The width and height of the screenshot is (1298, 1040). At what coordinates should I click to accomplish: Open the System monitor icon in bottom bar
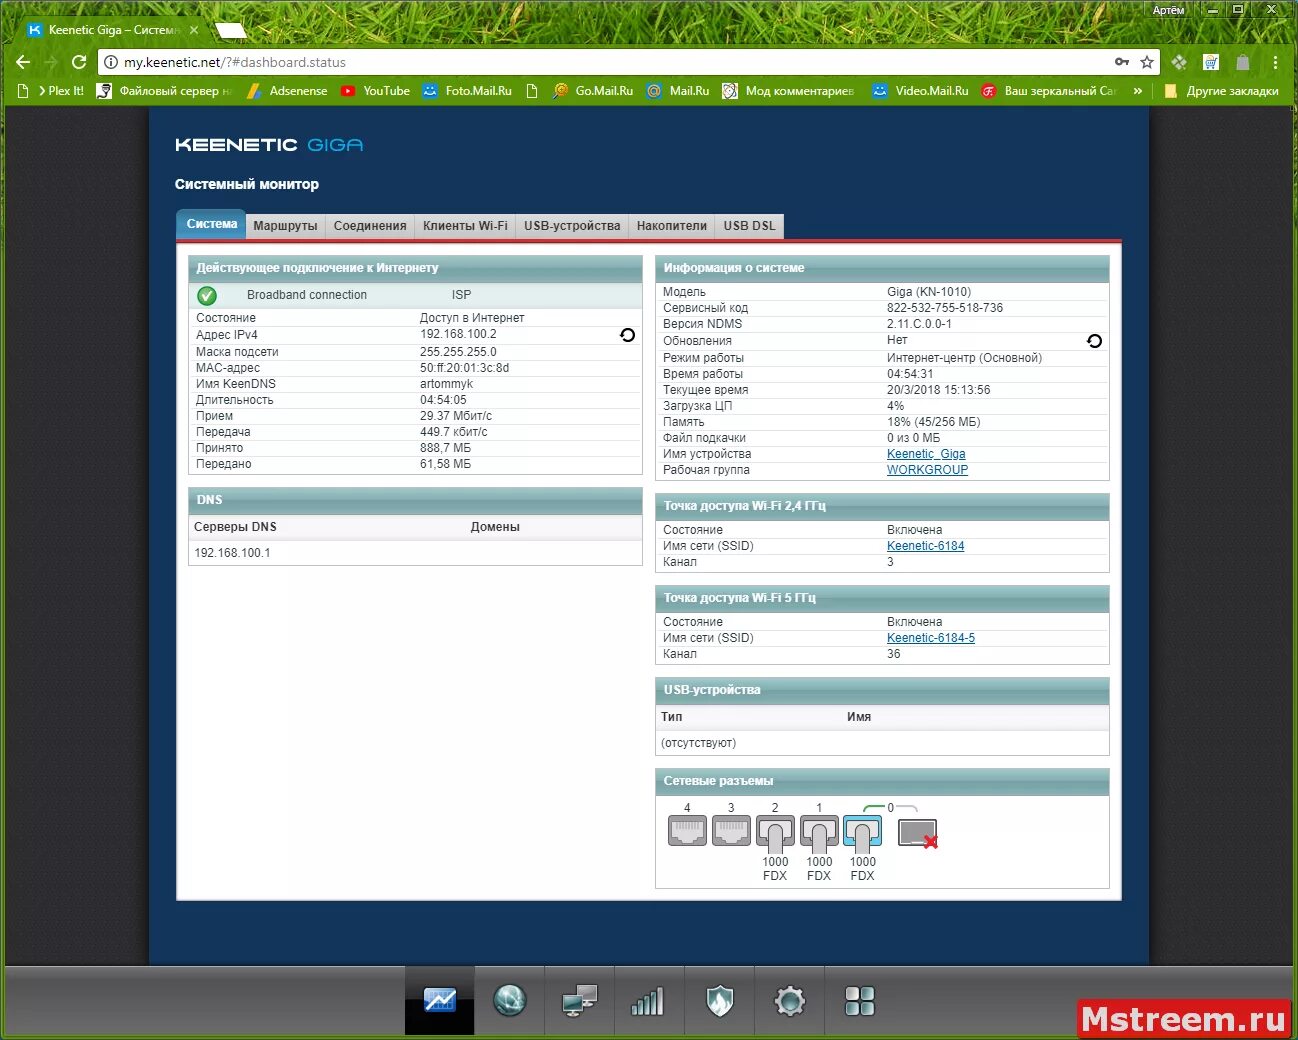439,1000
